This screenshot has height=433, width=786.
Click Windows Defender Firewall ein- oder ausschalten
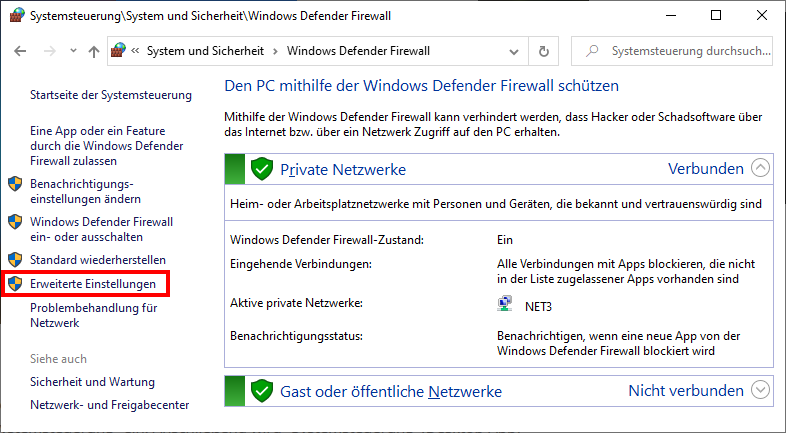tap(101, 229)
